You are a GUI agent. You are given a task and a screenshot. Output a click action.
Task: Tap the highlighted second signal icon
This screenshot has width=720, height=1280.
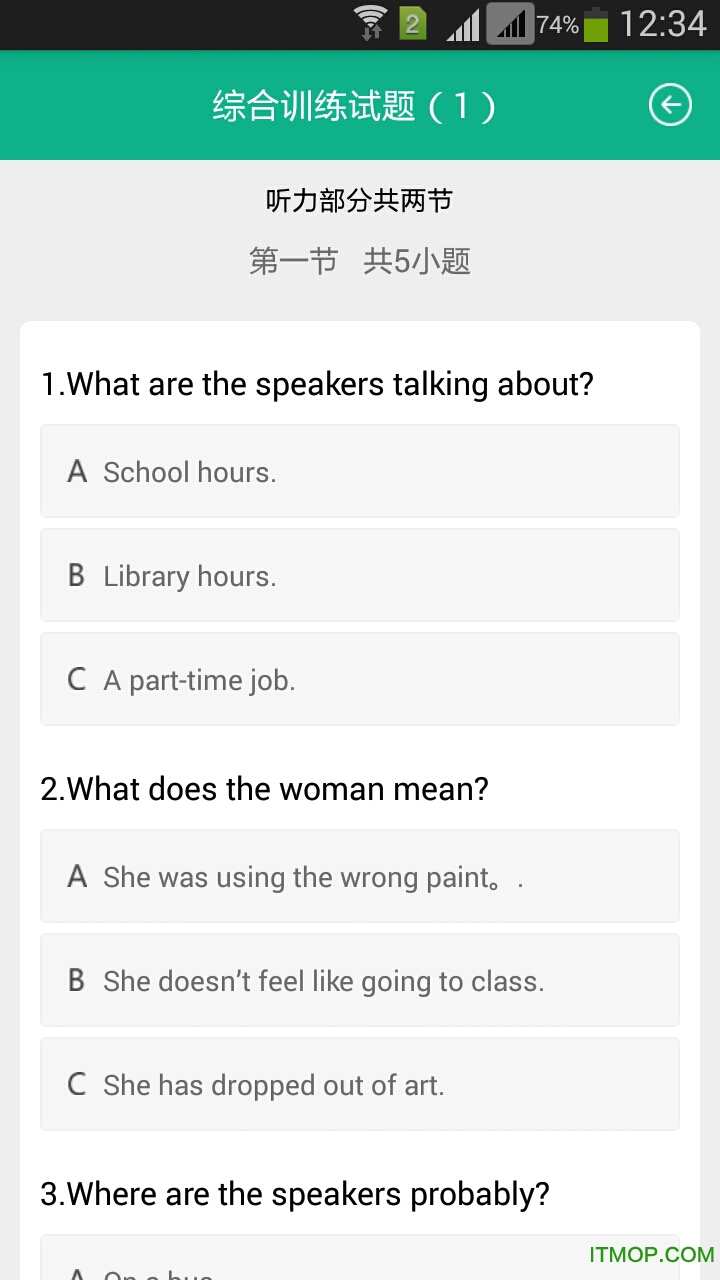[x=510, y=25]
